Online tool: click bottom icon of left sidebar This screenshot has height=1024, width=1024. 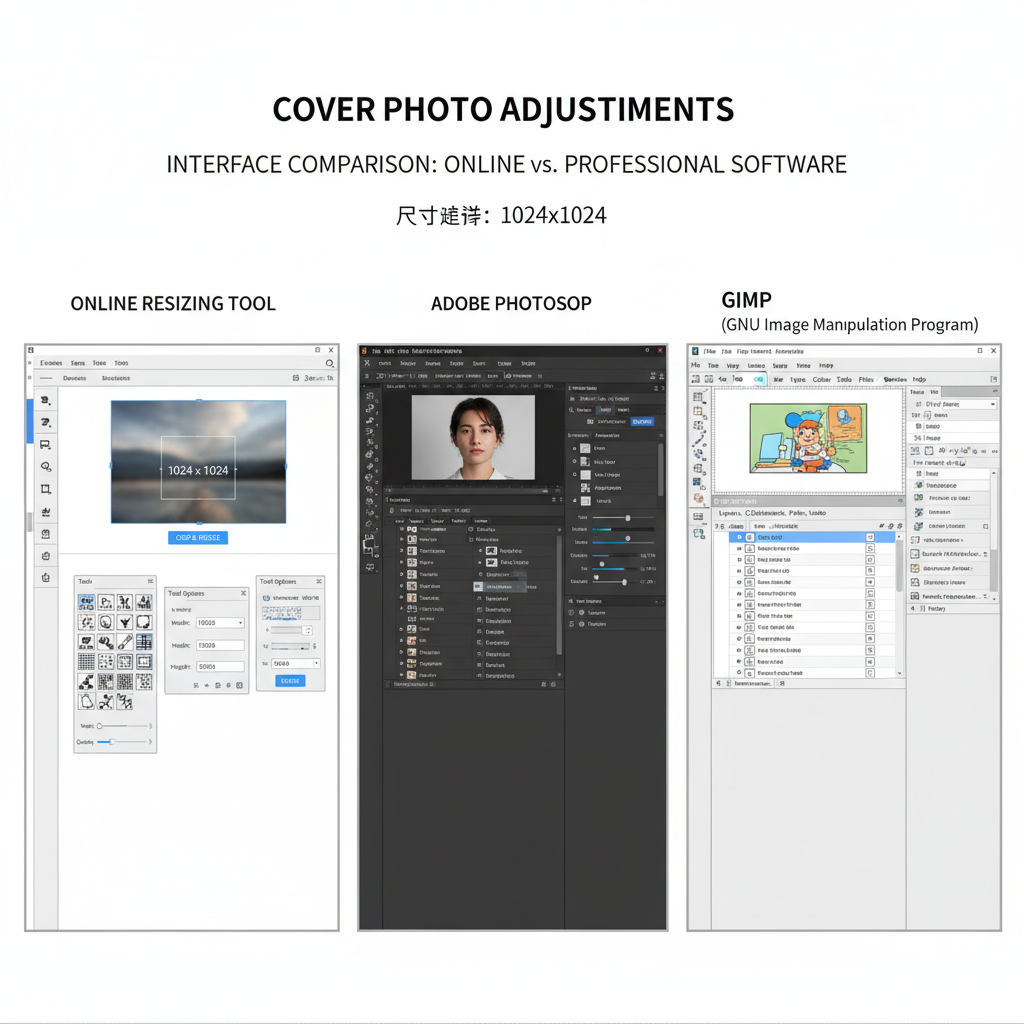[x=46, y=577]
